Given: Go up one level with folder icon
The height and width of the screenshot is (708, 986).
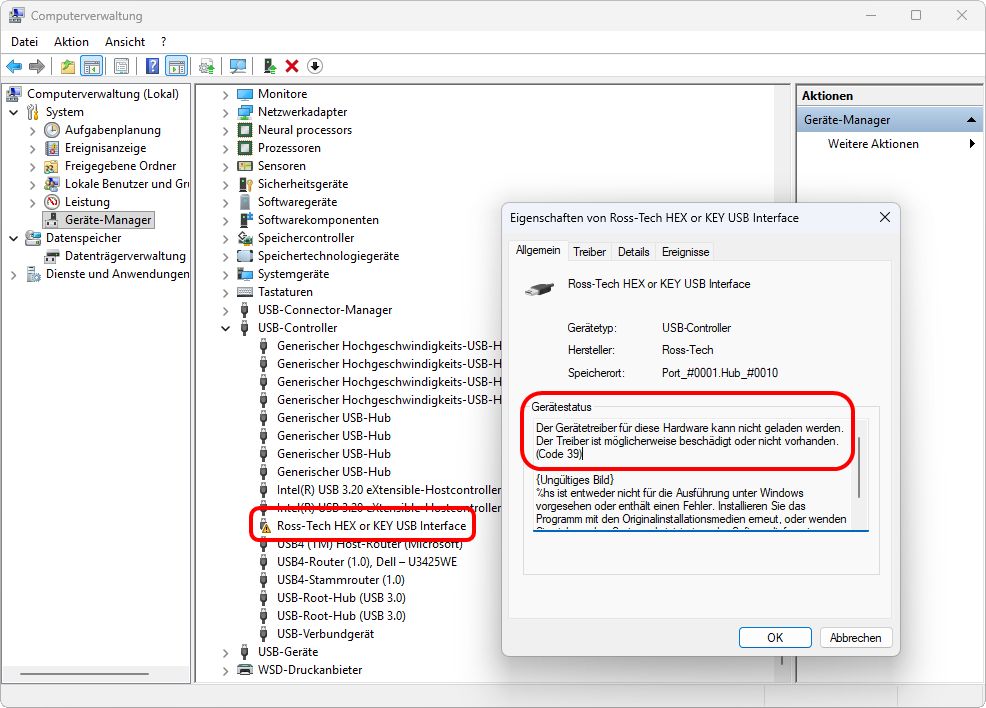Looking at the screenshot, I should click(x=68, y=66).
